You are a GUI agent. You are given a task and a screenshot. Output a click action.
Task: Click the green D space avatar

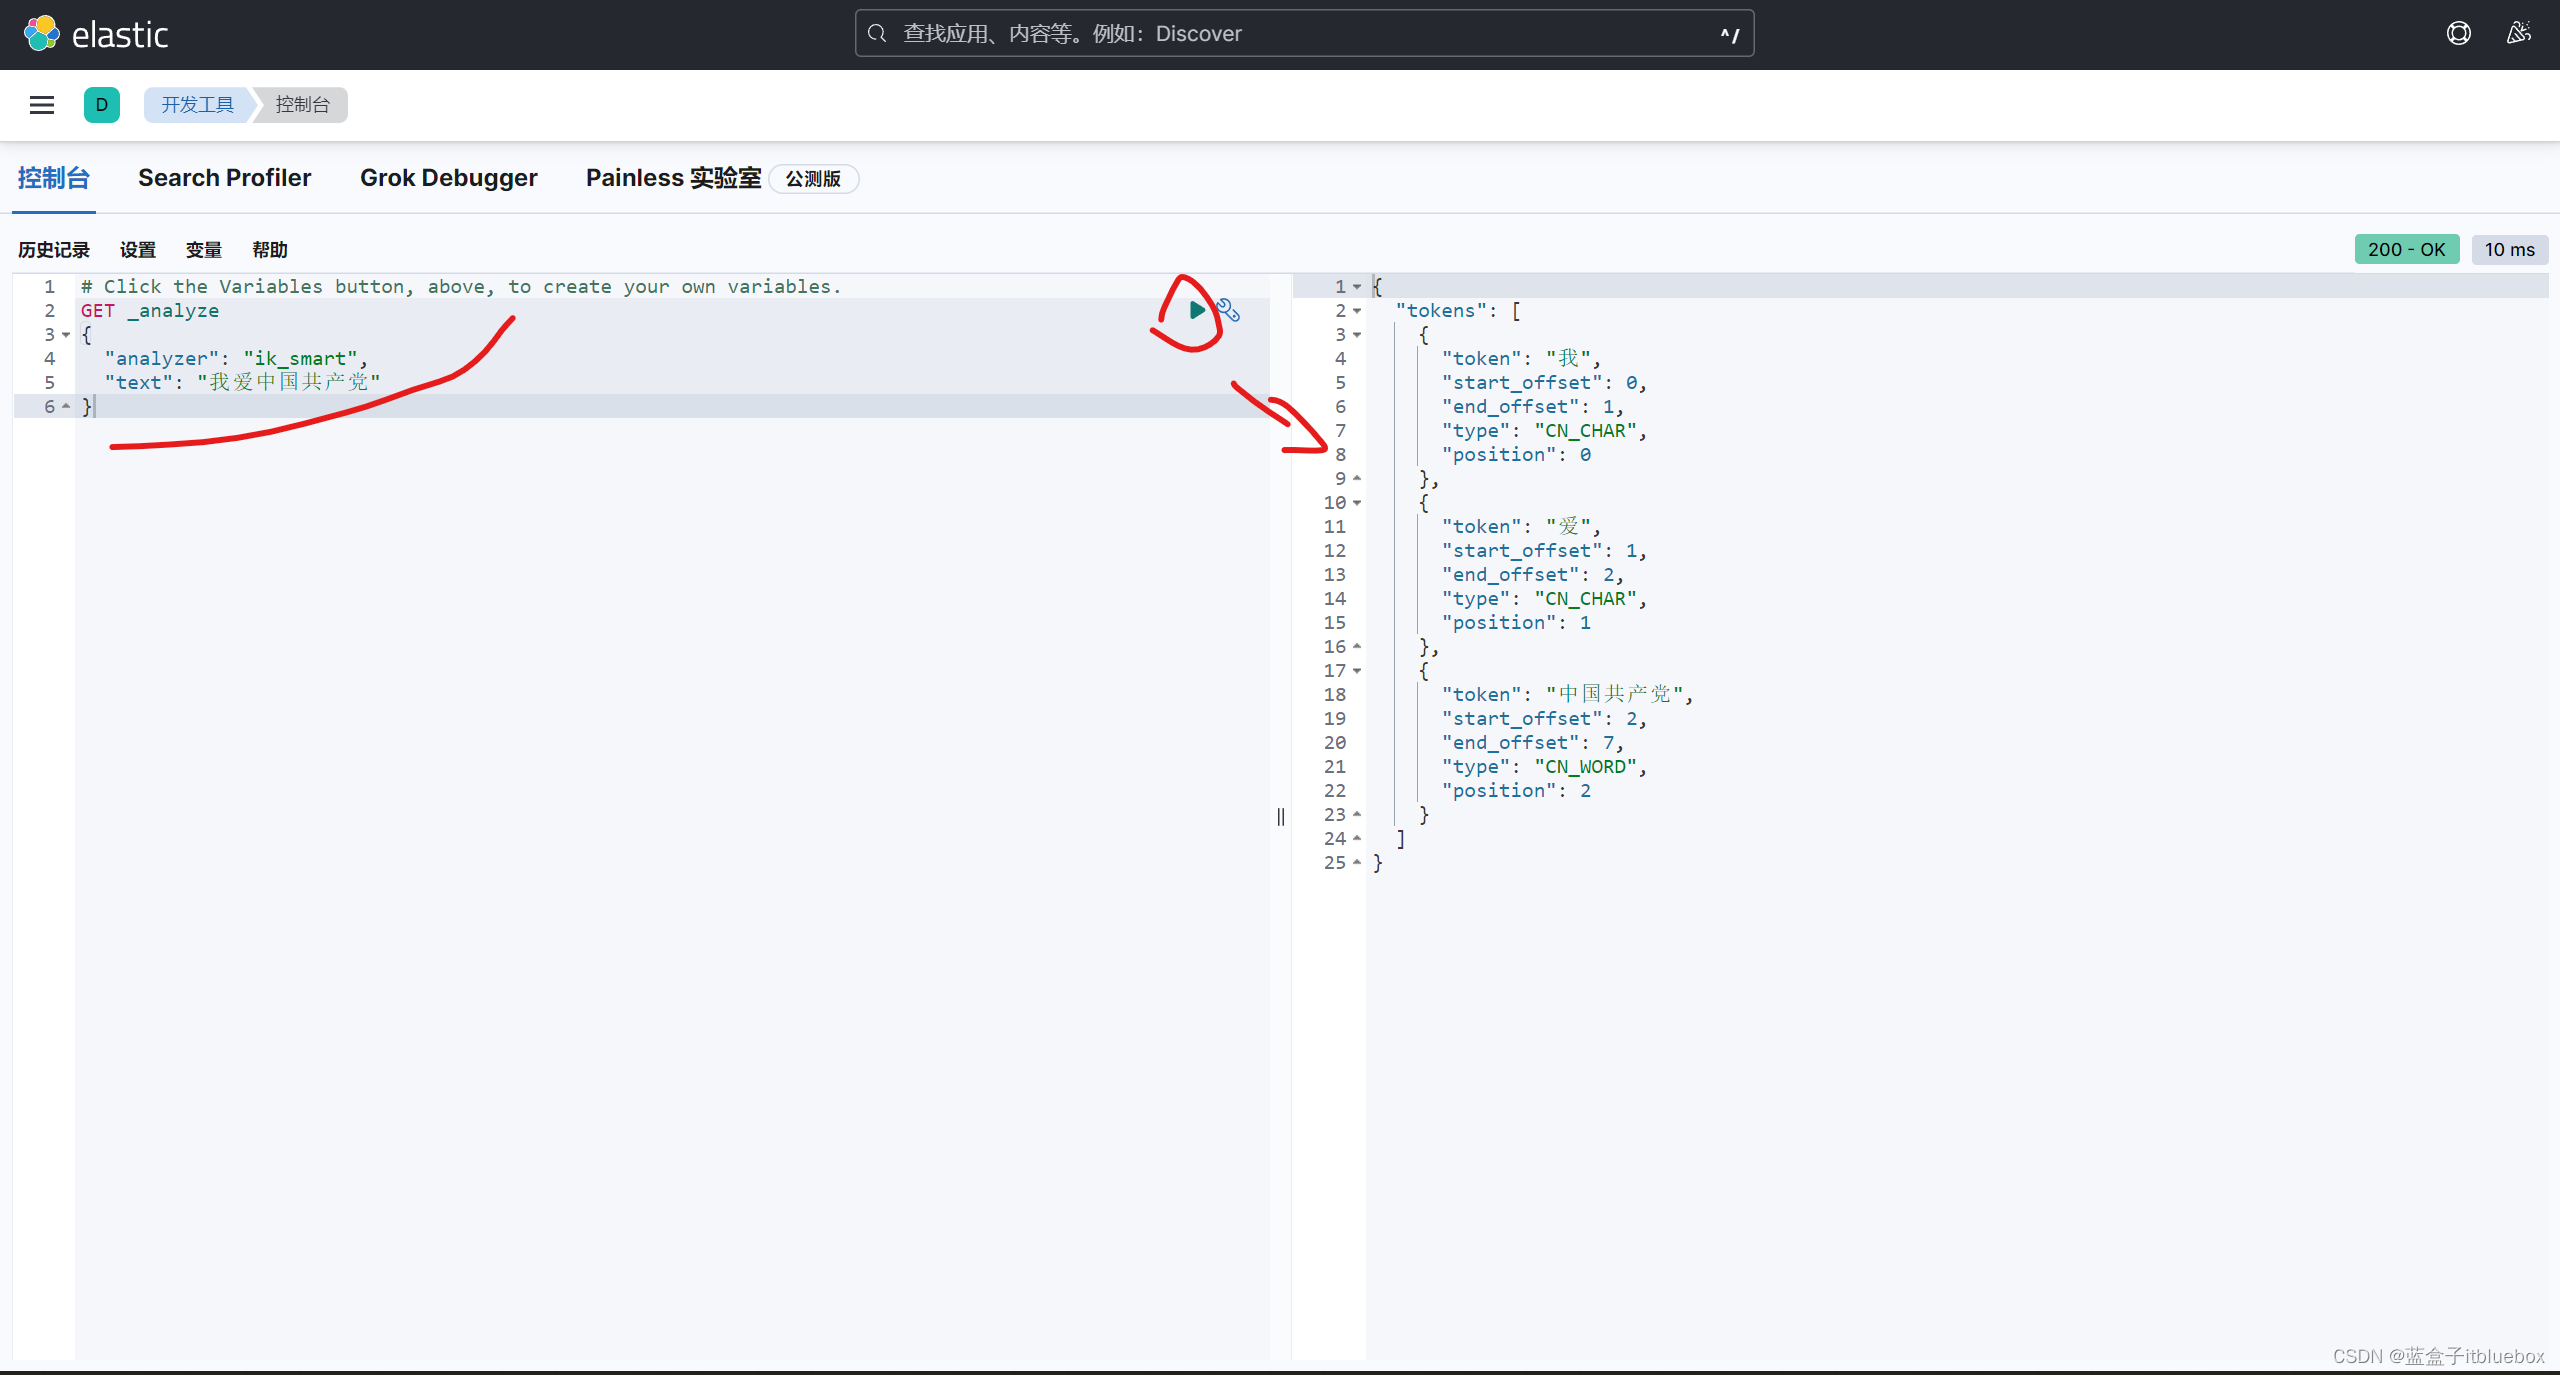[101, 105]
